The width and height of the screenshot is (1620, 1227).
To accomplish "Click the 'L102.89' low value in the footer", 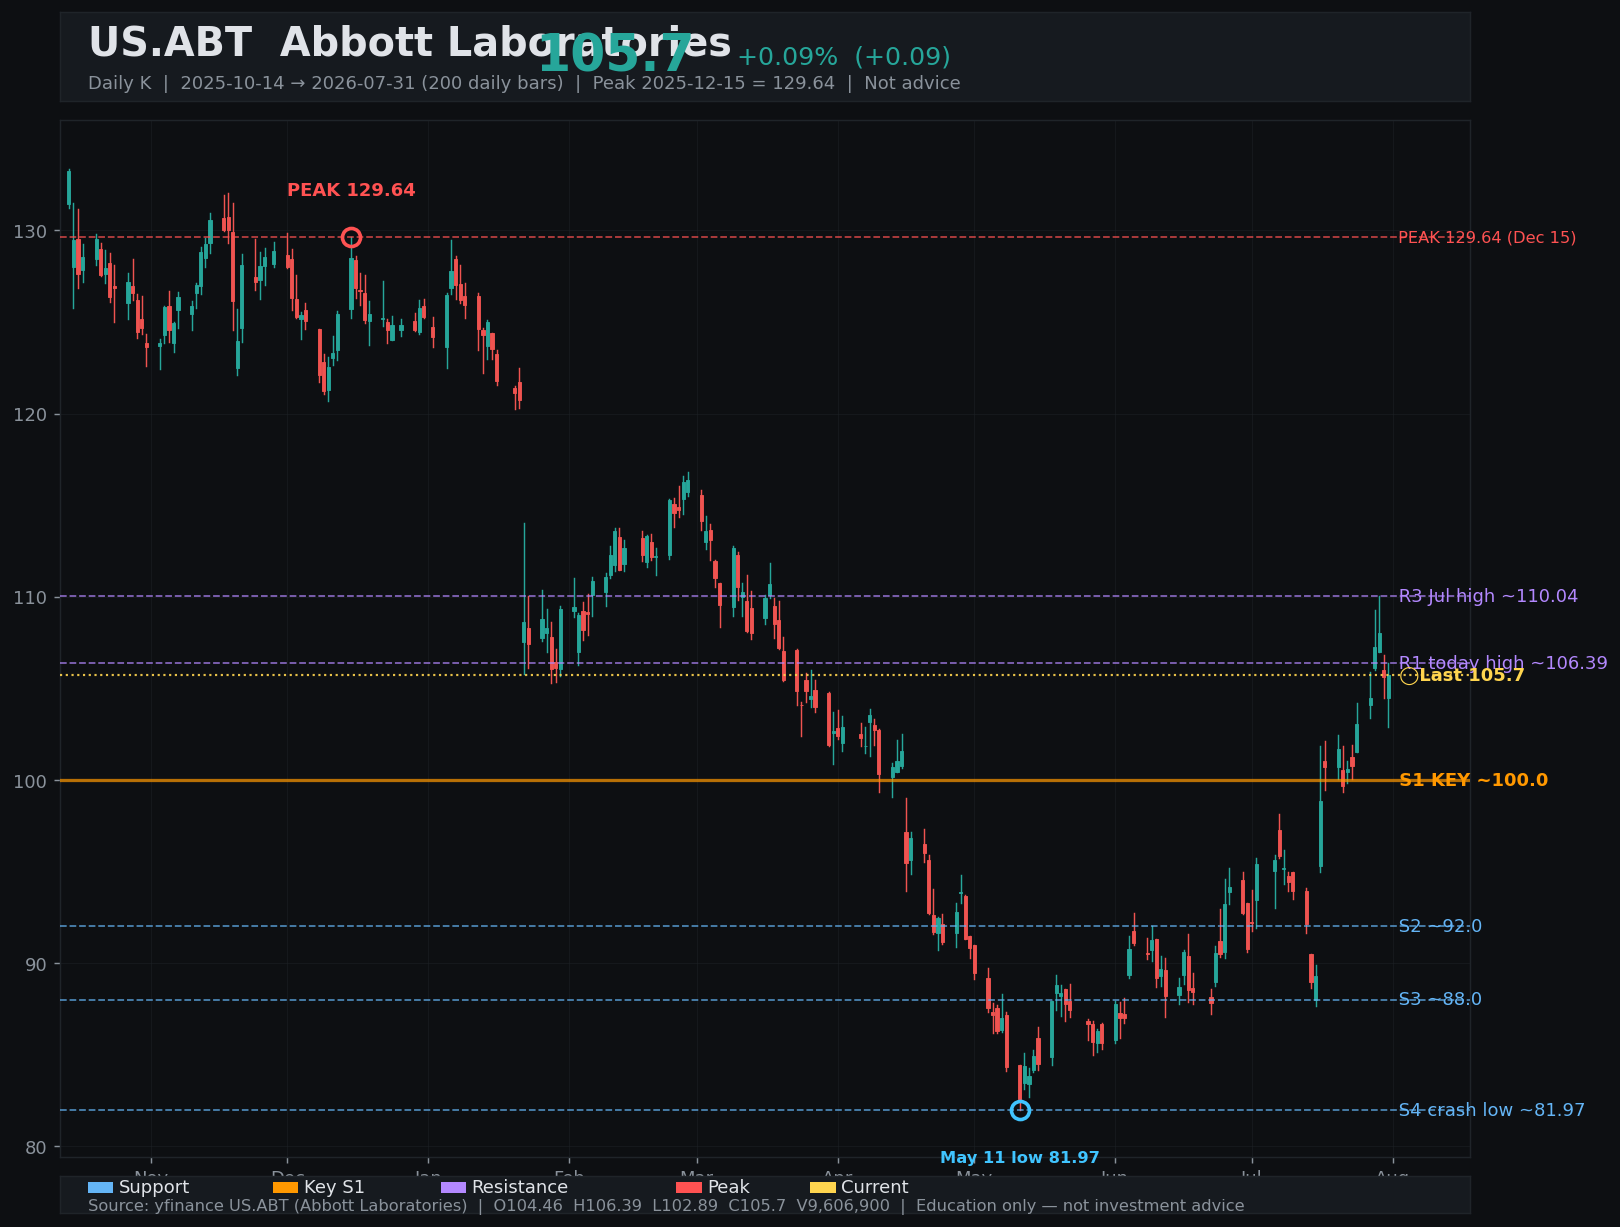I will [x=686, y=1206].
